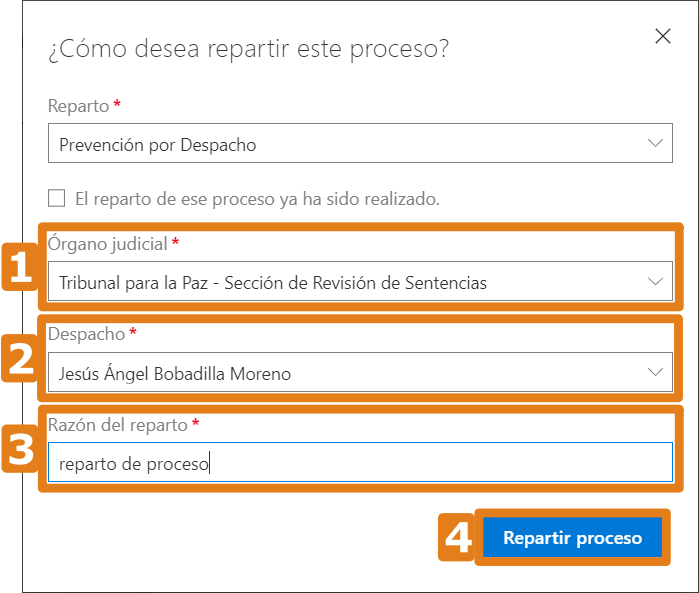
Task: Click the orange step 4 marker
Action: point(458,539)
